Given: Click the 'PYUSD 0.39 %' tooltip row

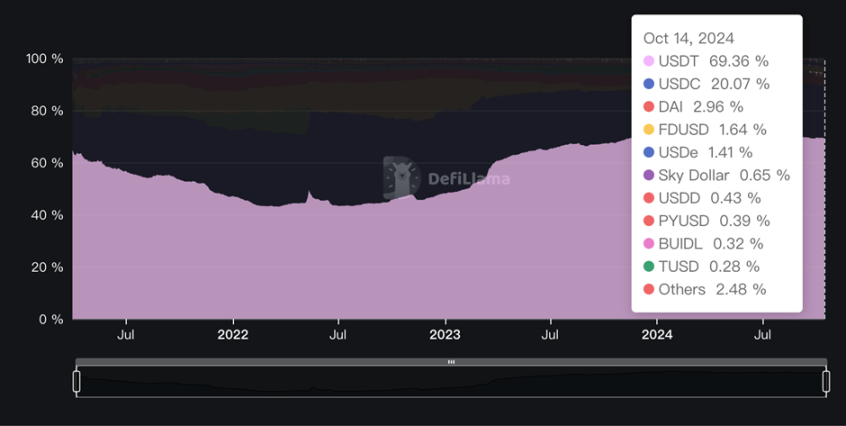Looking at the screenshot, I should point(707,221).
